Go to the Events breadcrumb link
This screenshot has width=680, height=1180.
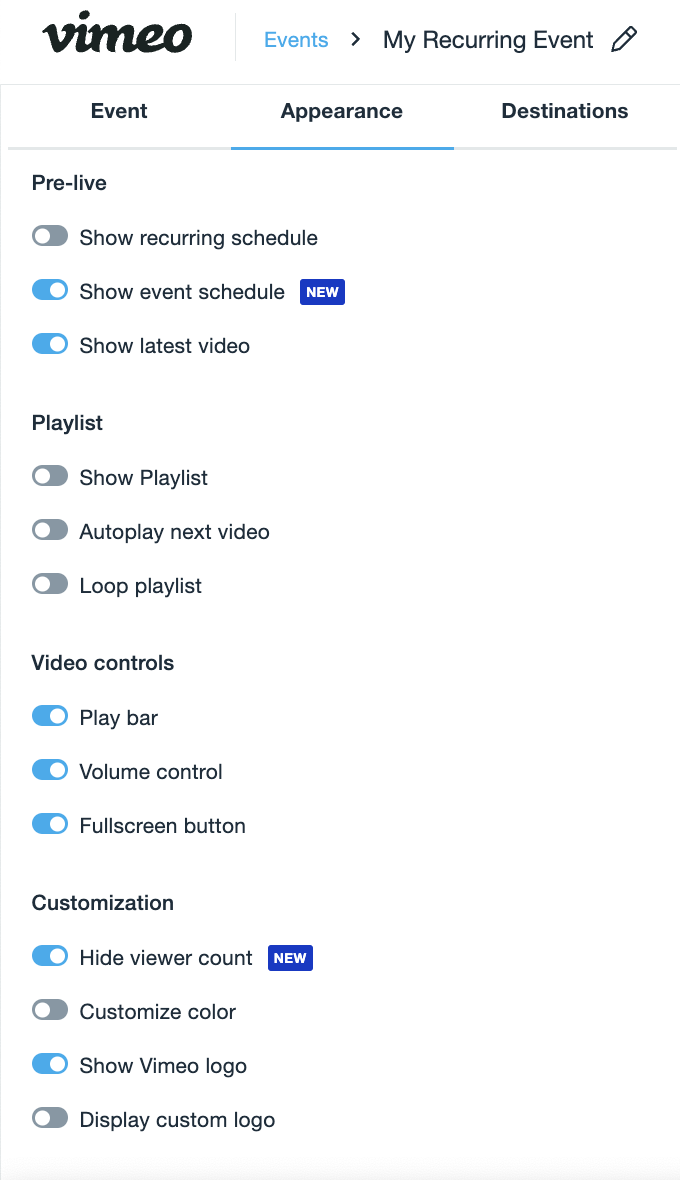click(x=296, y=39)
